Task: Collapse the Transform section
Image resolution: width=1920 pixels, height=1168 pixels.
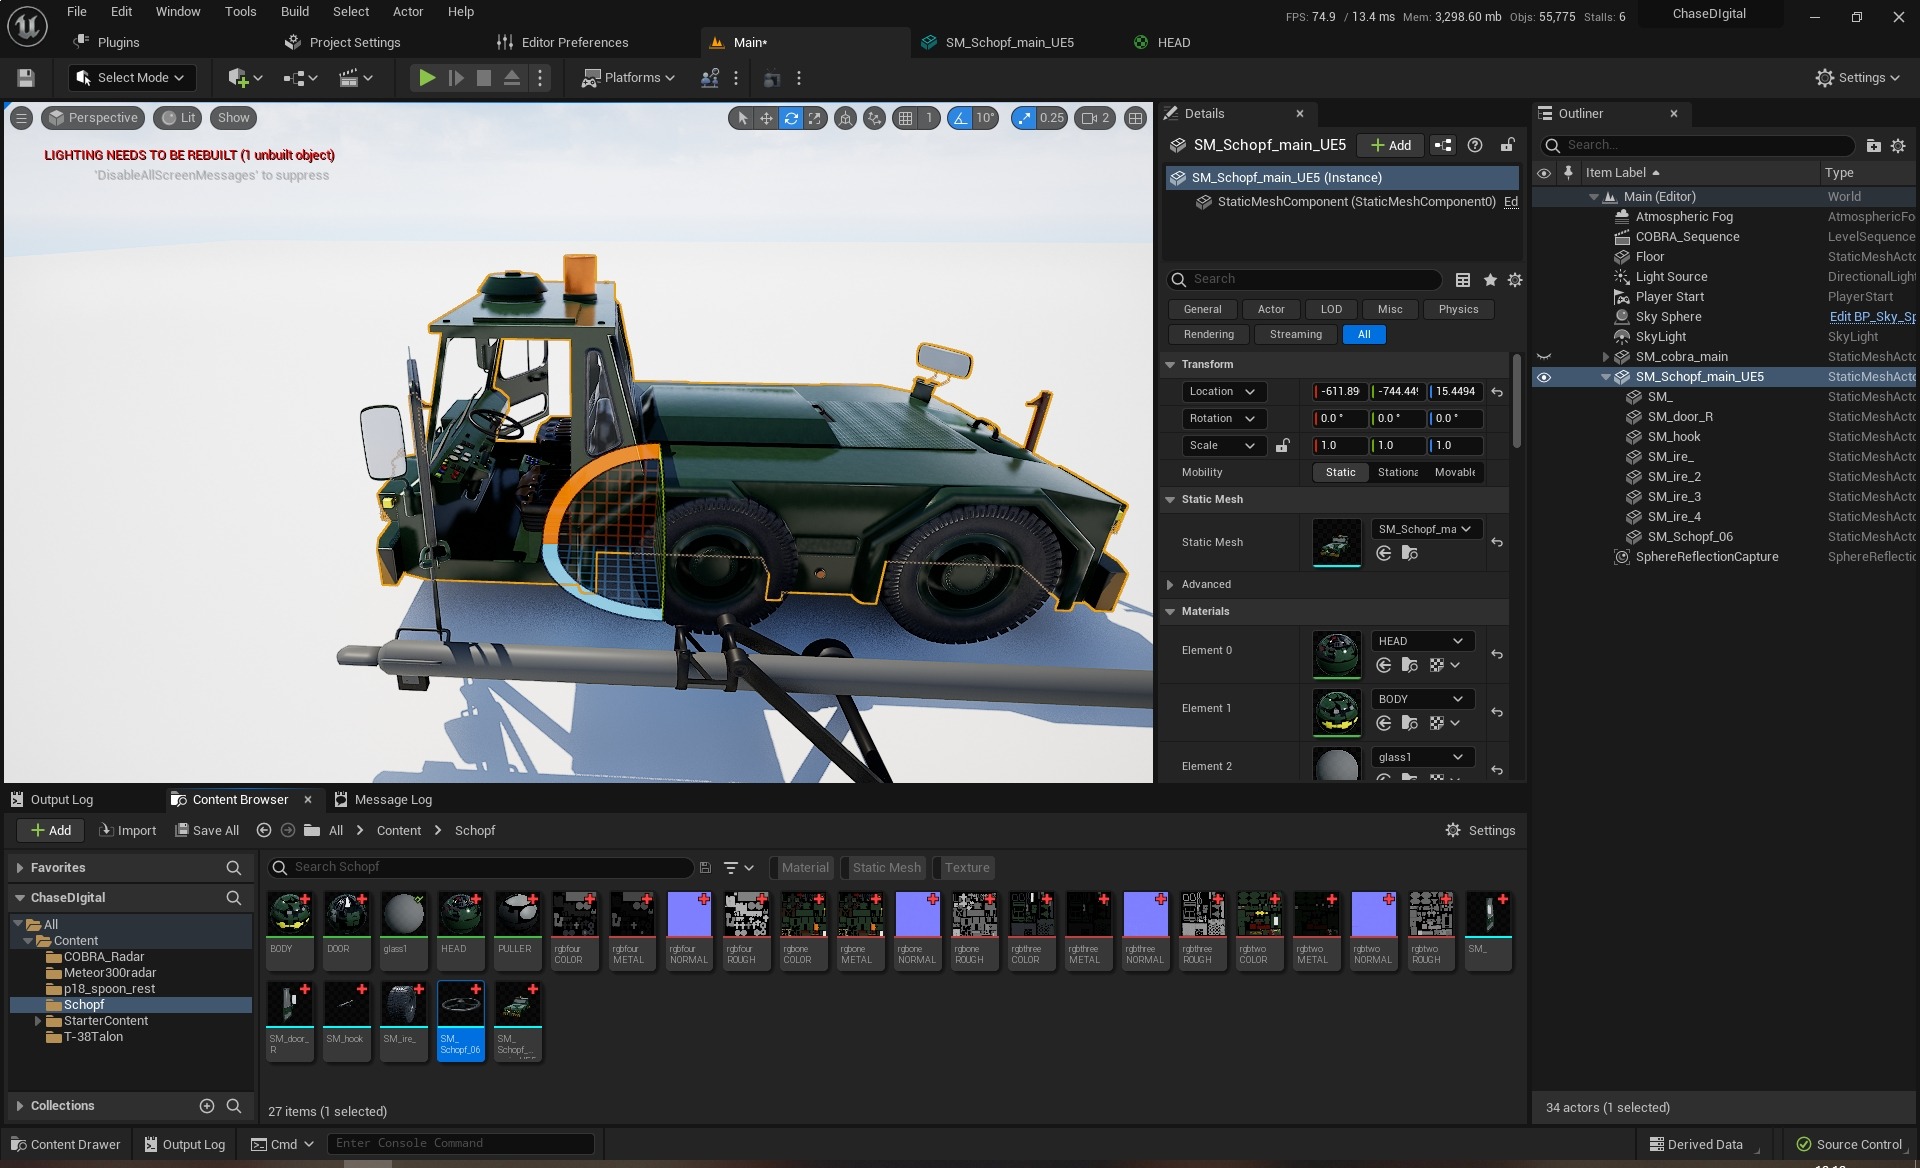Action: pos(1170,365)
